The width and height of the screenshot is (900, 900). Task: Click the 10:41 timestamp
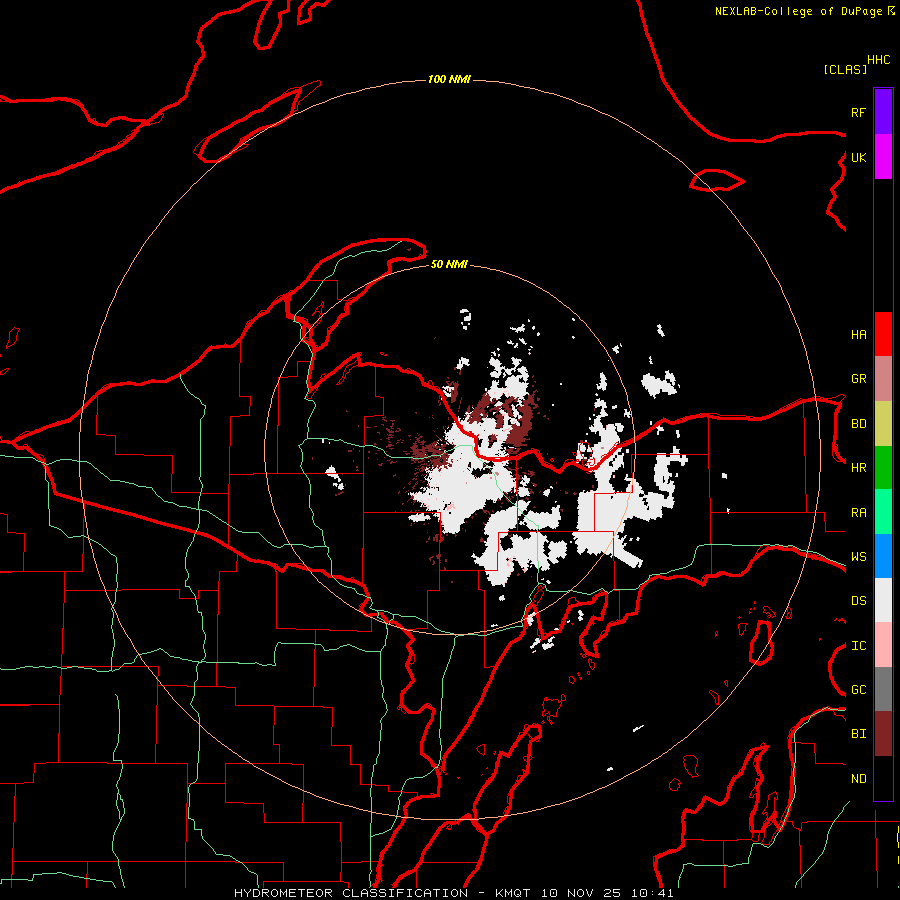[x=652, y=893]
